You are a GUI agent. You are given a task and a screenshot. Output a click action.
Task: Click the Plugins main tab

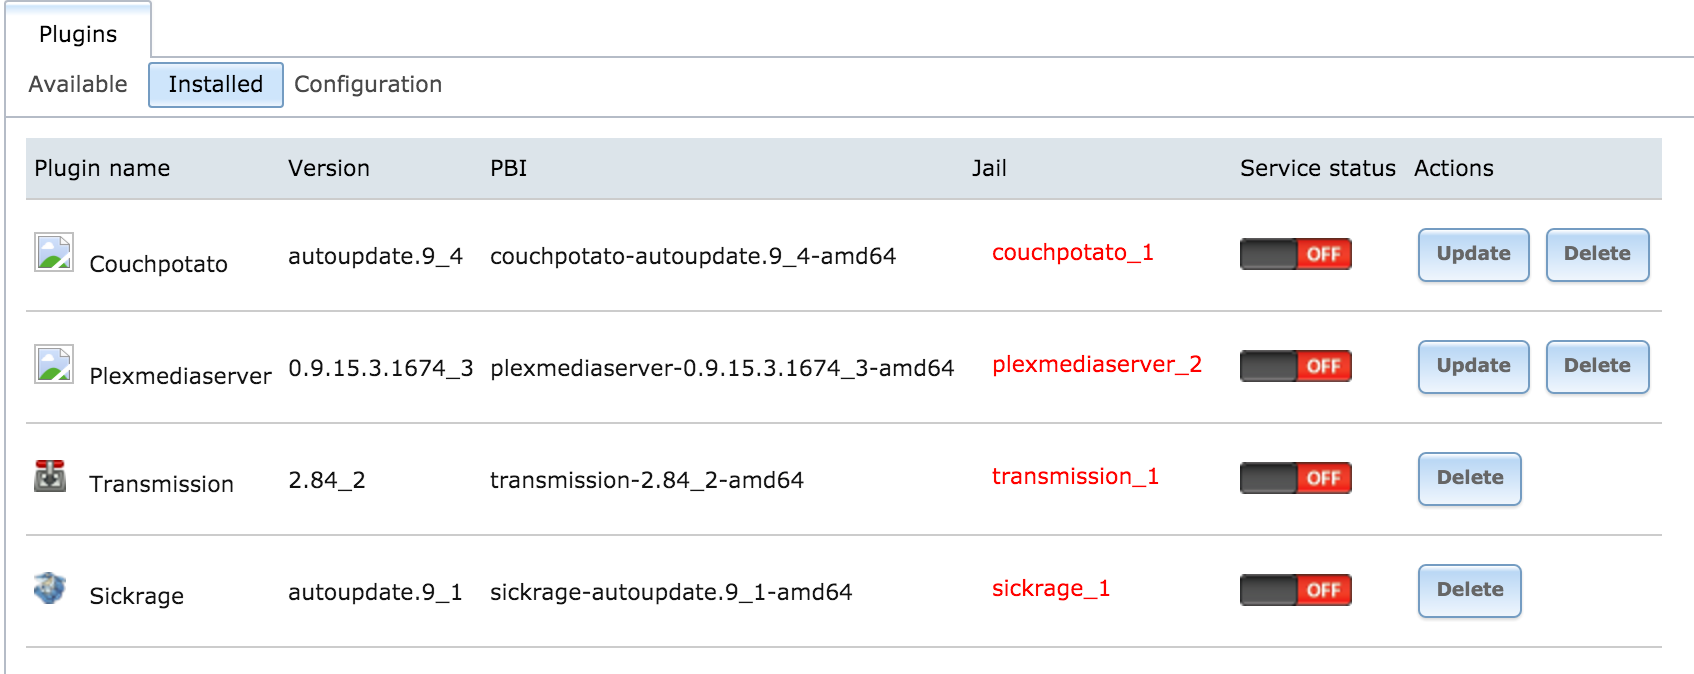78,34
